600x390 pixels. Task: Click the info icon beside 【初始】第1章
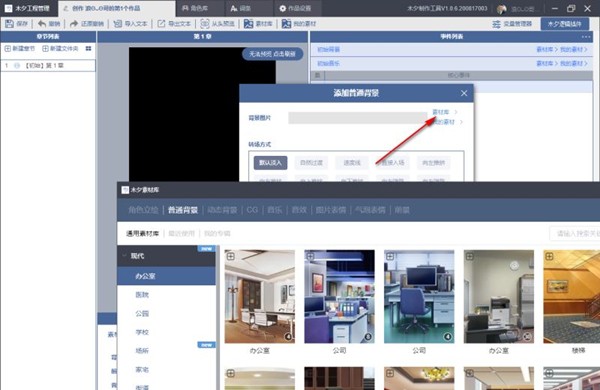[17, 65]
